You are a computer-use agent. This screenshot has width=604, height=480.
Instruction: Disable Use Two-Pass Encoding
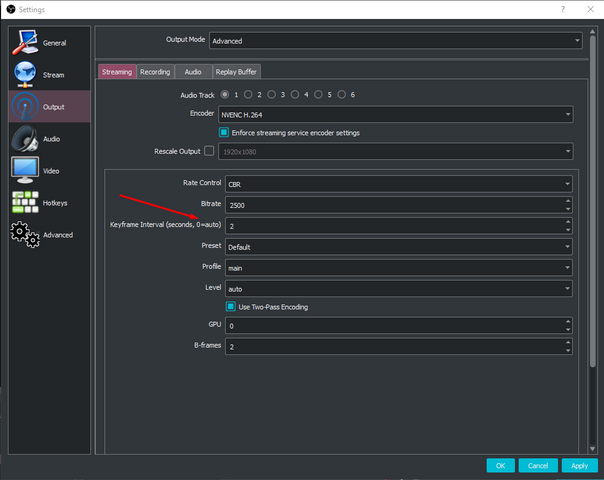[230, 307]
